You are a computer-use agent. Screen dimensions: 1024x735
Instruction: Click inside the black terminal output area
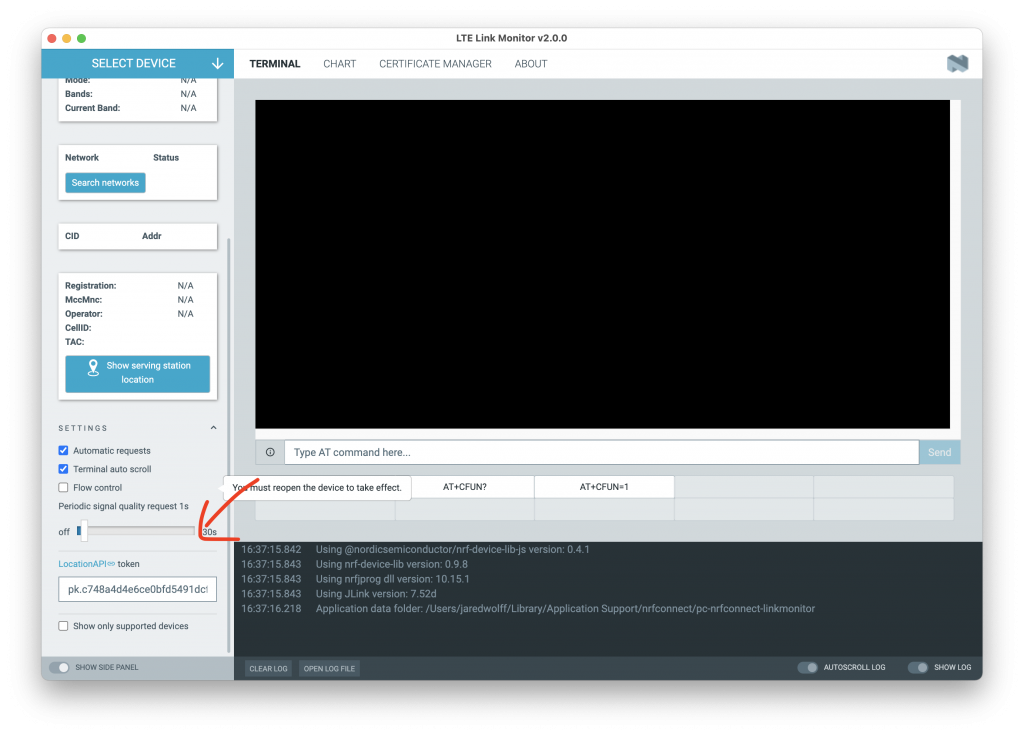pos(602,264)
